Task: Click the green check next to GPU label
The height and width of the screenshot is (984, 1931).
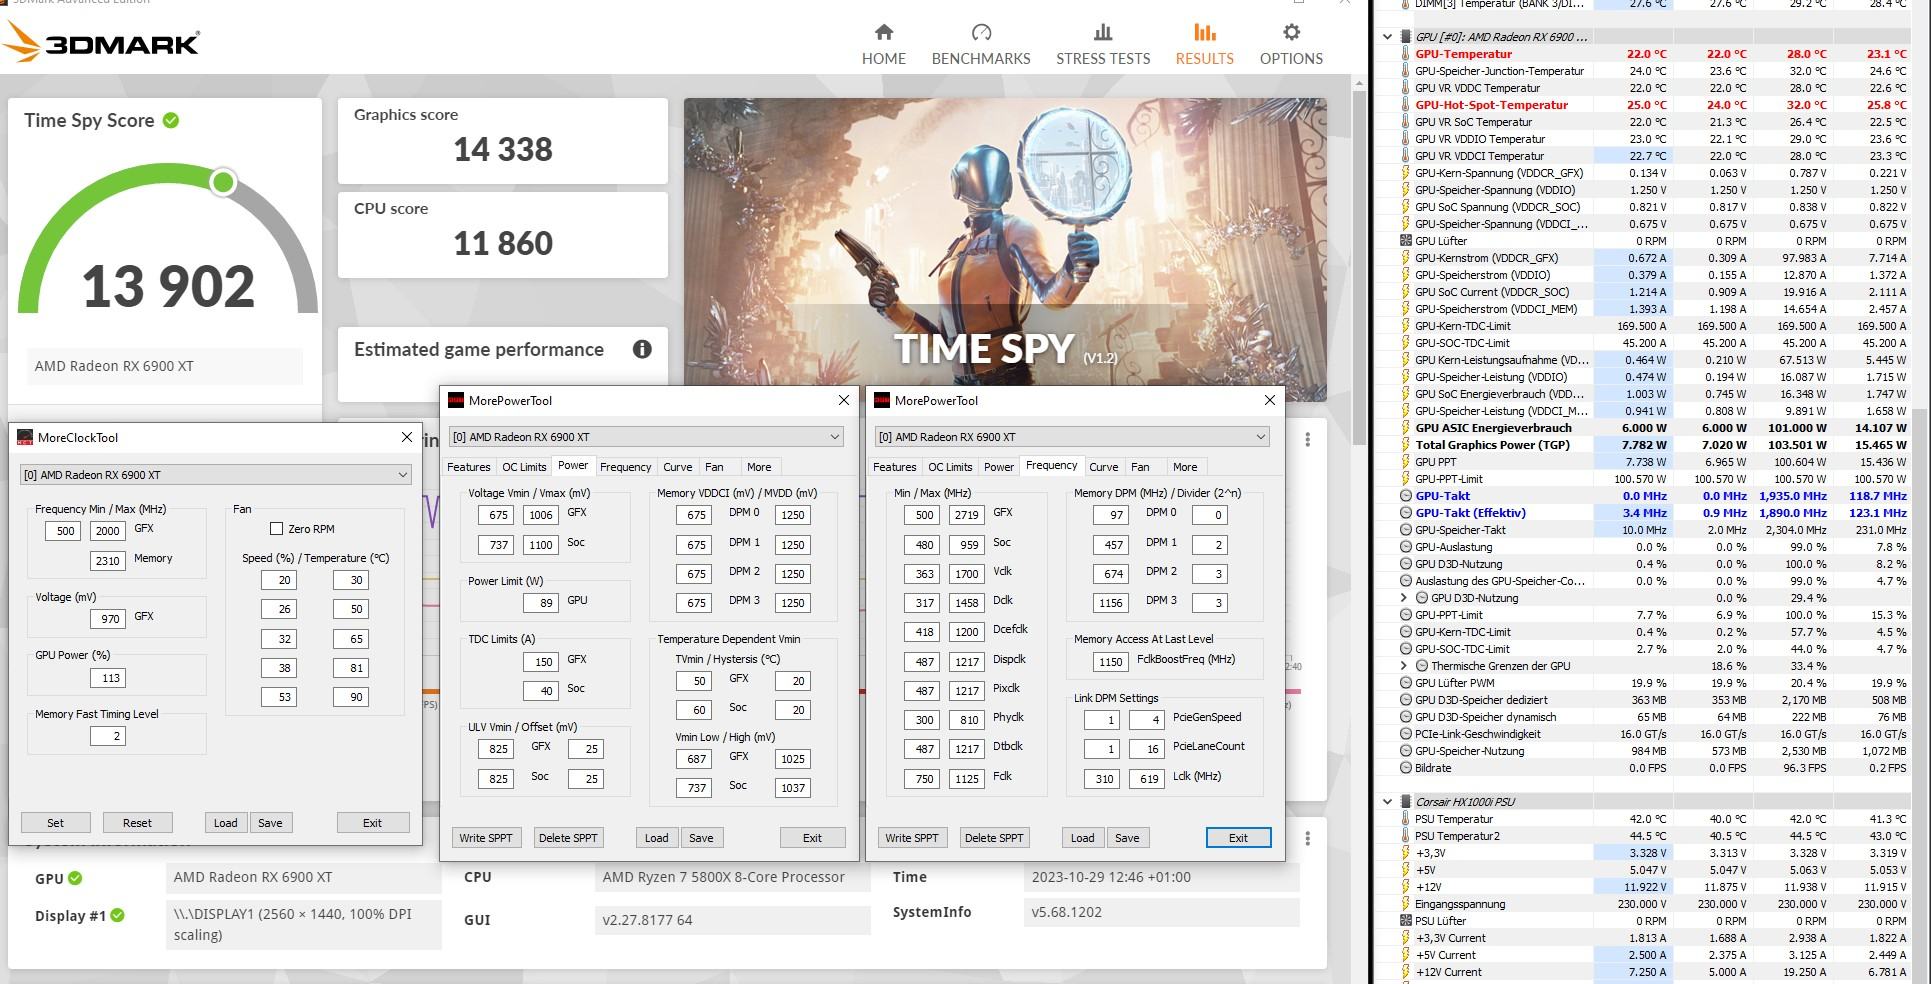Action: 75,878
